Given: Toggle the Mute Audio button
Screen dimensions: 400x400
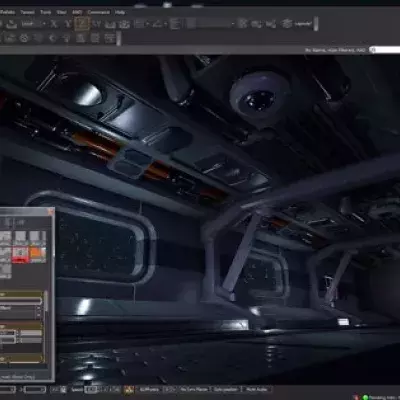Looking at the screenshot, I should tap(257, 389).
